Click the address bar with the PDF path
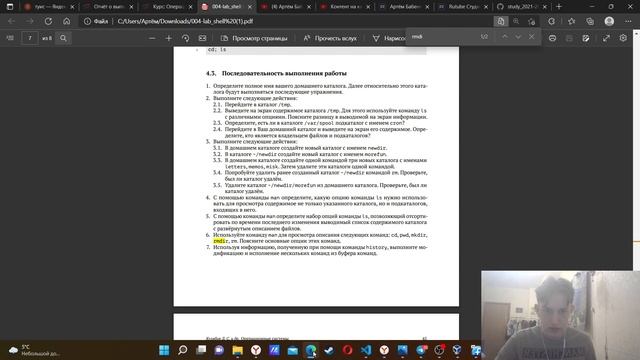The width and height of the screenshot is (640, 360). coord(286,21)
